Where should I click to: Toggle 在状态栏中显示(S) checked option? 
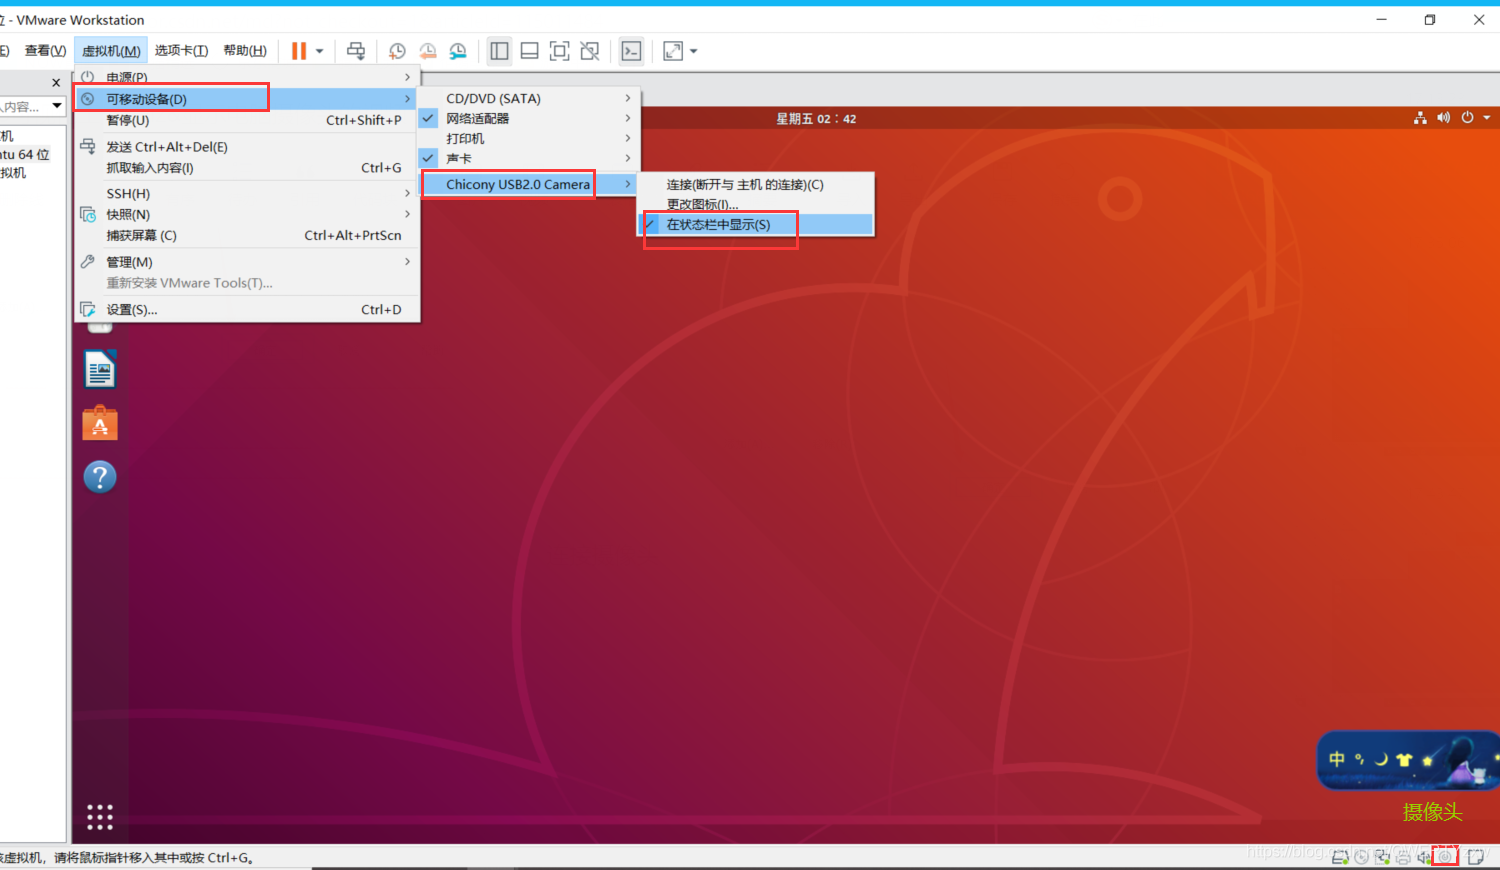(x=756, y=224)
